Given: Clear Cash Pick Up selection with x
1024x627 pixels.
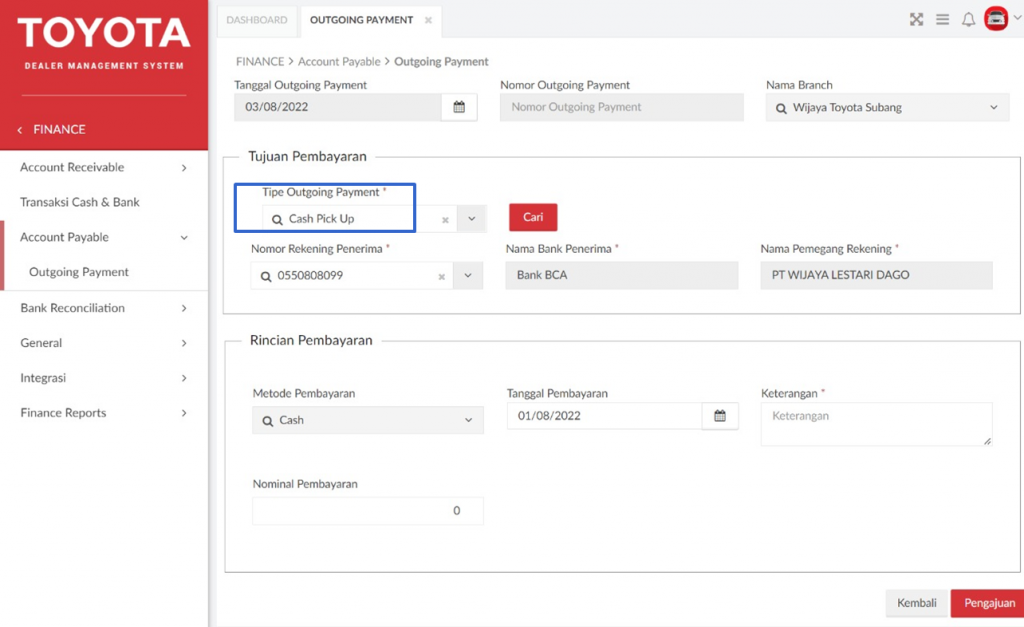Looking at the screenshot, I should [x=445, y=220].
